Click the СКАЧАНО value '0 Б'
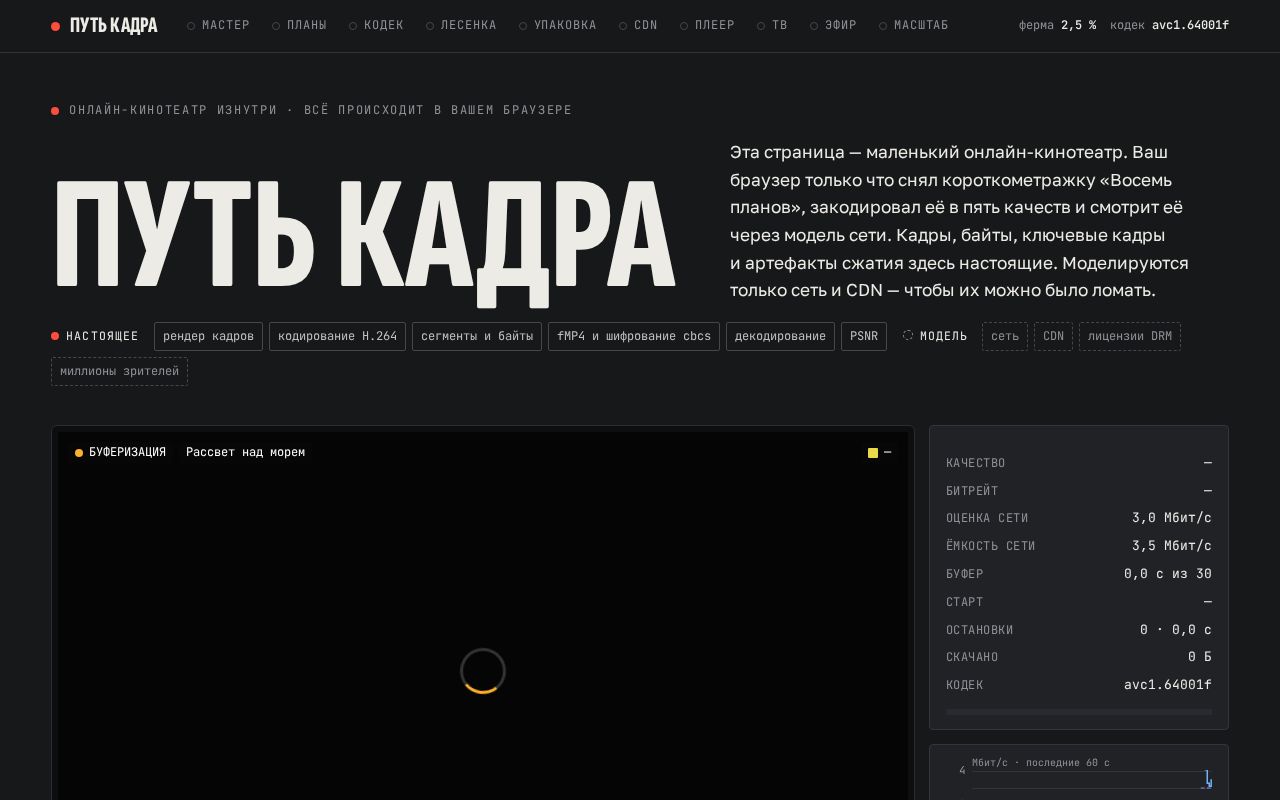The height and width of the screenshot is (800, 1280). (1200, 657)
